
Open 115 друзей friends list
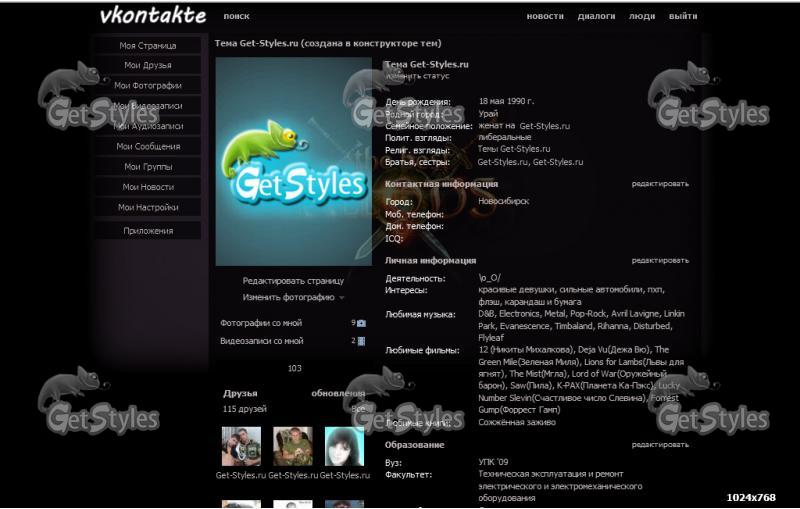point(244,409)
